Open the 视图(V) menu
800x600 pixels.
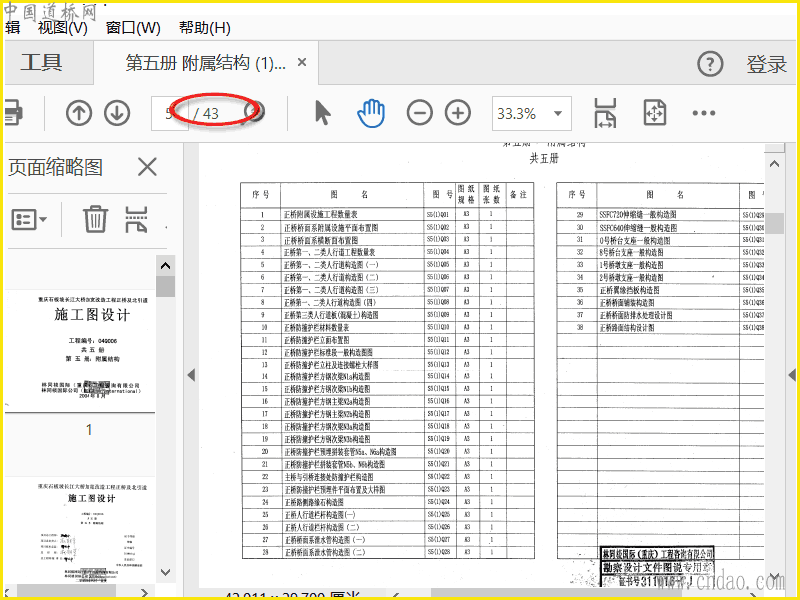click(x=63, y=27)
